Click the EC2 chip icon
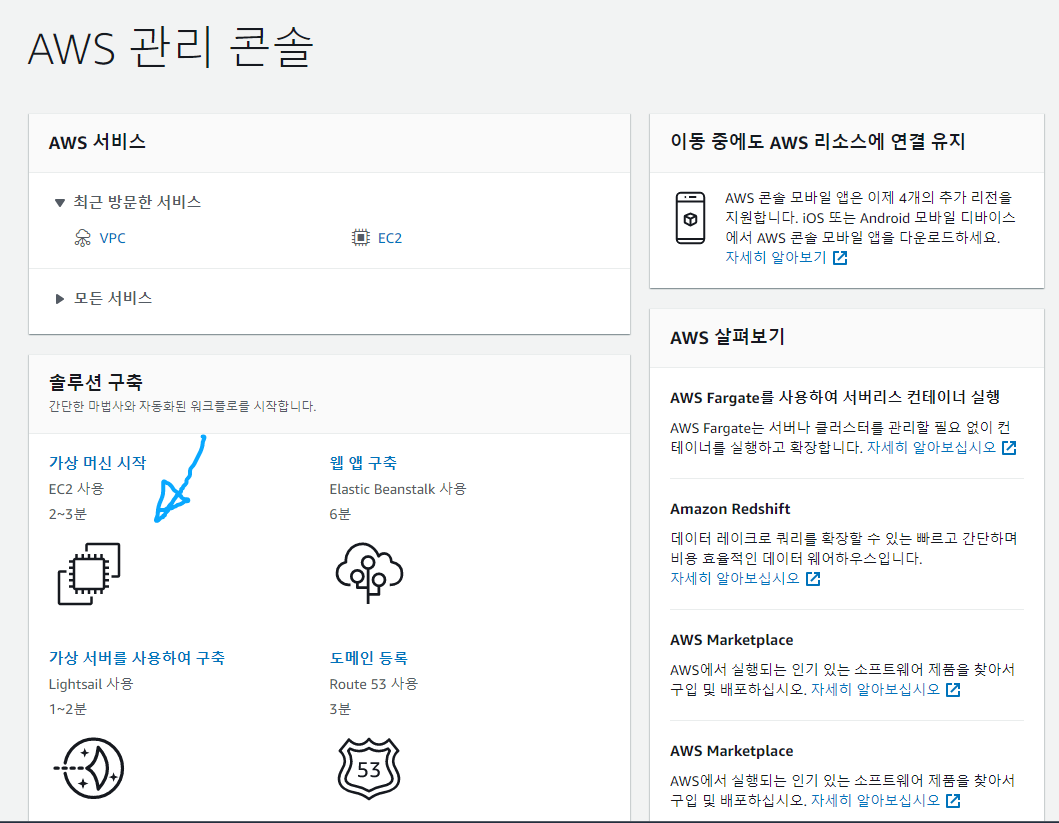The width and height of the screenshot is (1059, 823). [x=361, y=238]
